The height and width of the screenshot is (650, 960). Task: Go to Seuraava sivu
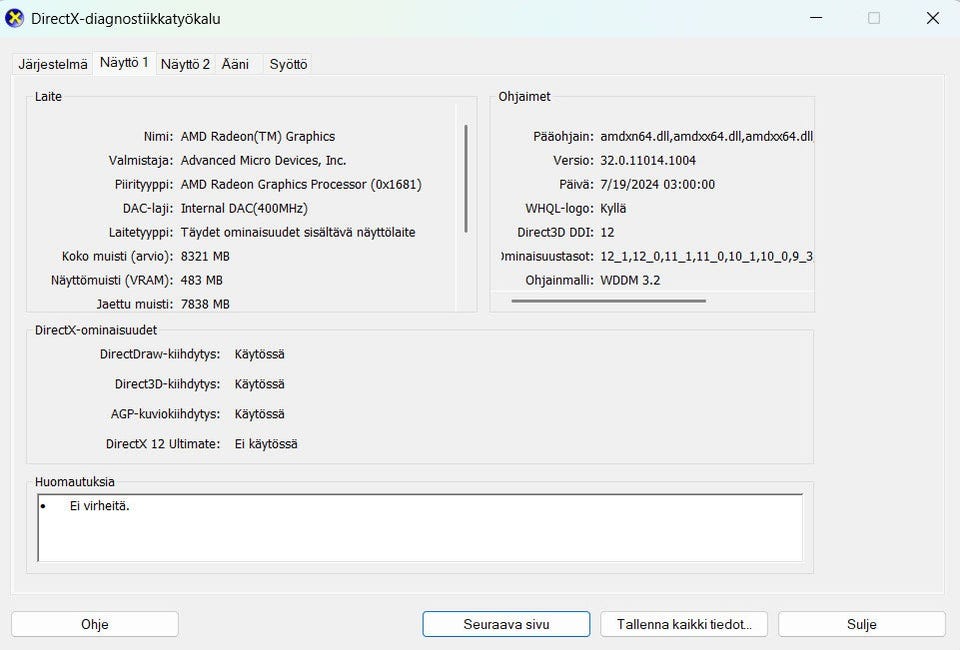[x=506, y=624]
